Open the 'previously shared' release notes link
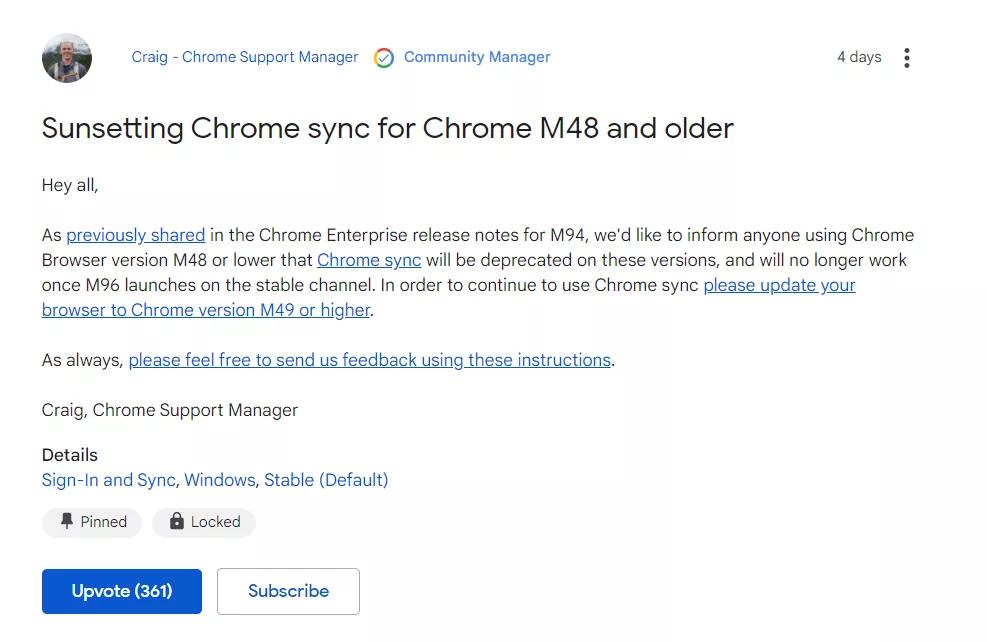Screen dimensions: 987x642 [135, 235]
